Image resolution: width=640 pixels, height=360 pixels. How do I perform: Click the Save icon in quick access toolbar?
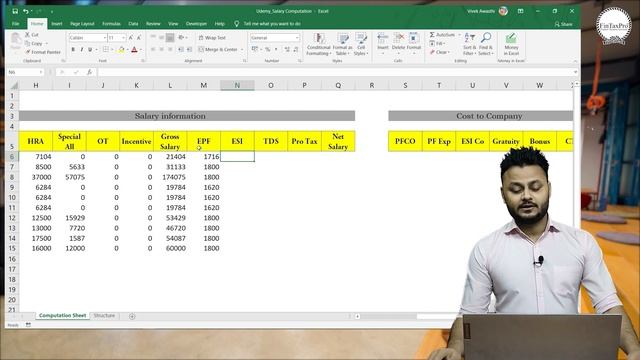15,11
